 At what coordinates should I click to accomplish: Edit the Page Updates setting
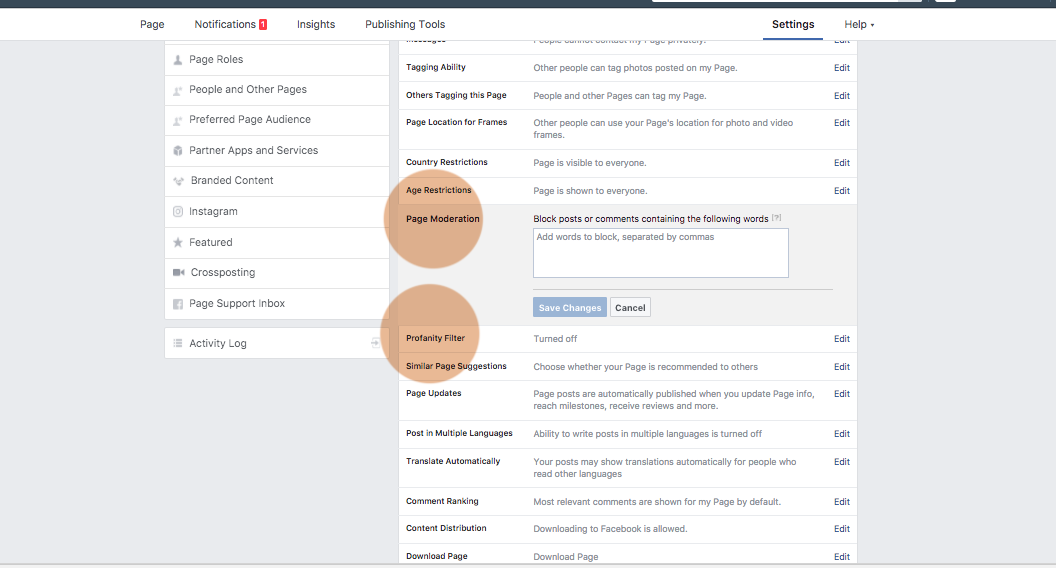[842, 393]
